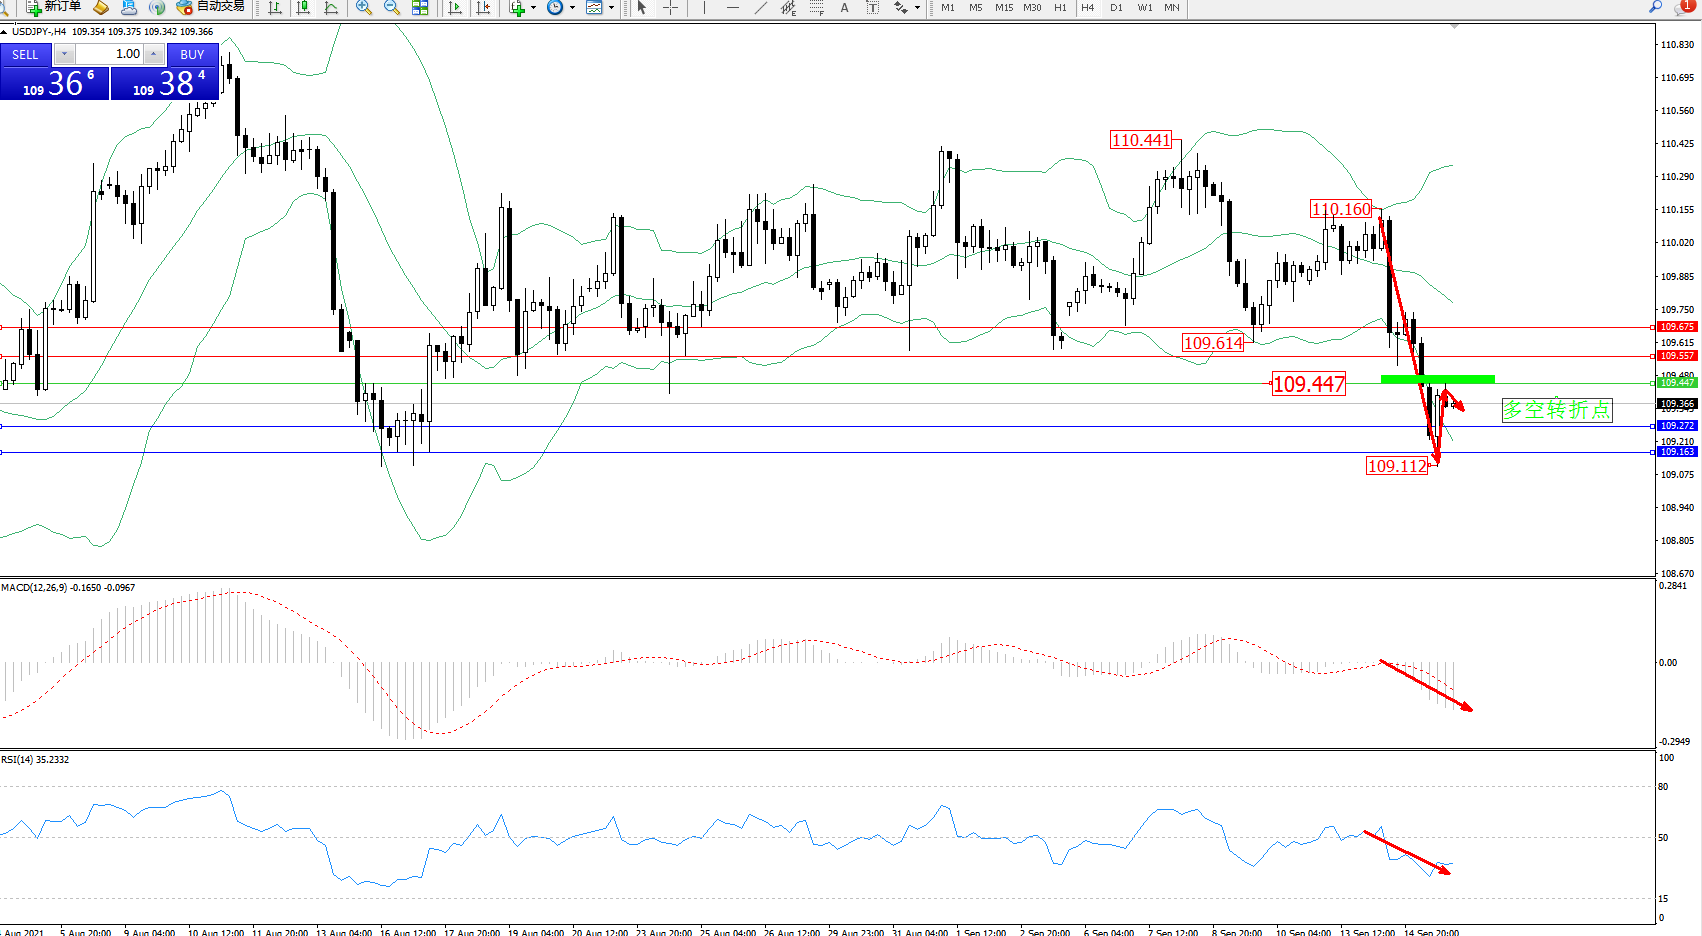Switch to the M15 timeframe
Image resolution: width=1702 pixels, height=936 pixels.
pos(1003,8)
